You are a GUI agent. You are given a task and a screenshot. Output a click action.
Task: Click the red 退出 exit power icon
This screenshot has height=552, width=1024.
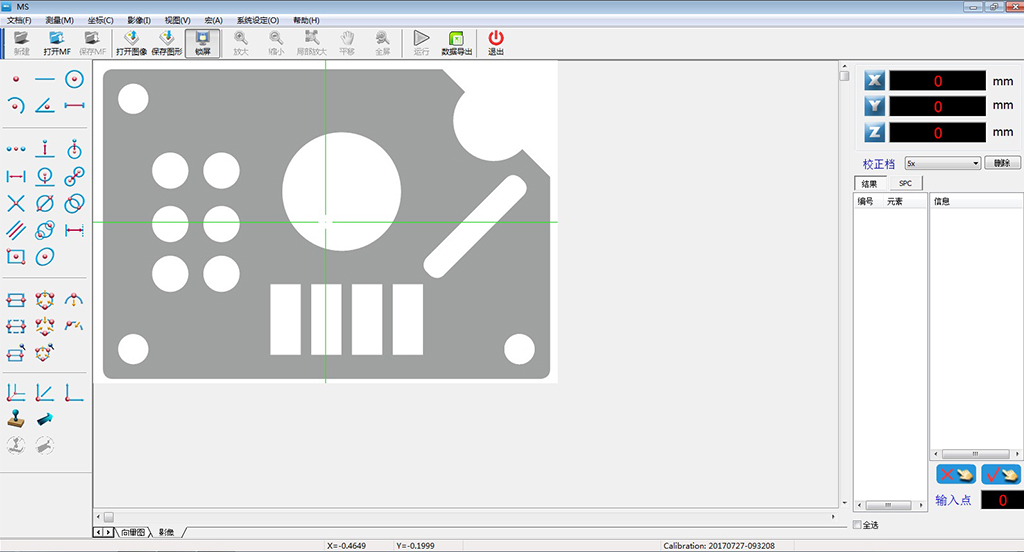(x=496, y=43)
